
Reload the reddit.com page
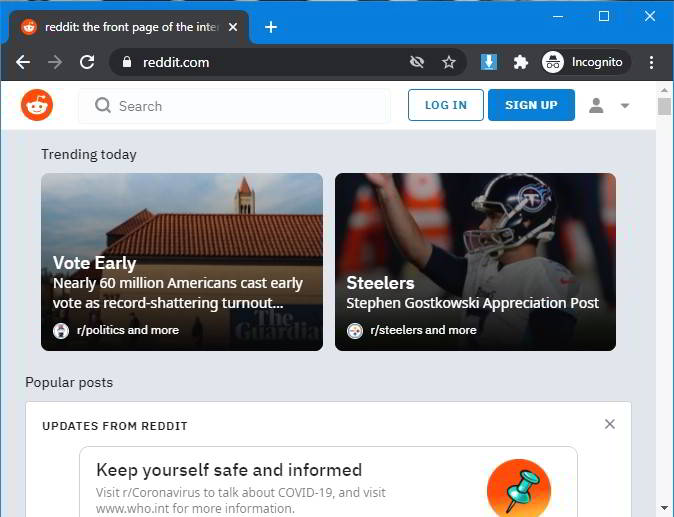pyautogui.click(x=87, y=62)
